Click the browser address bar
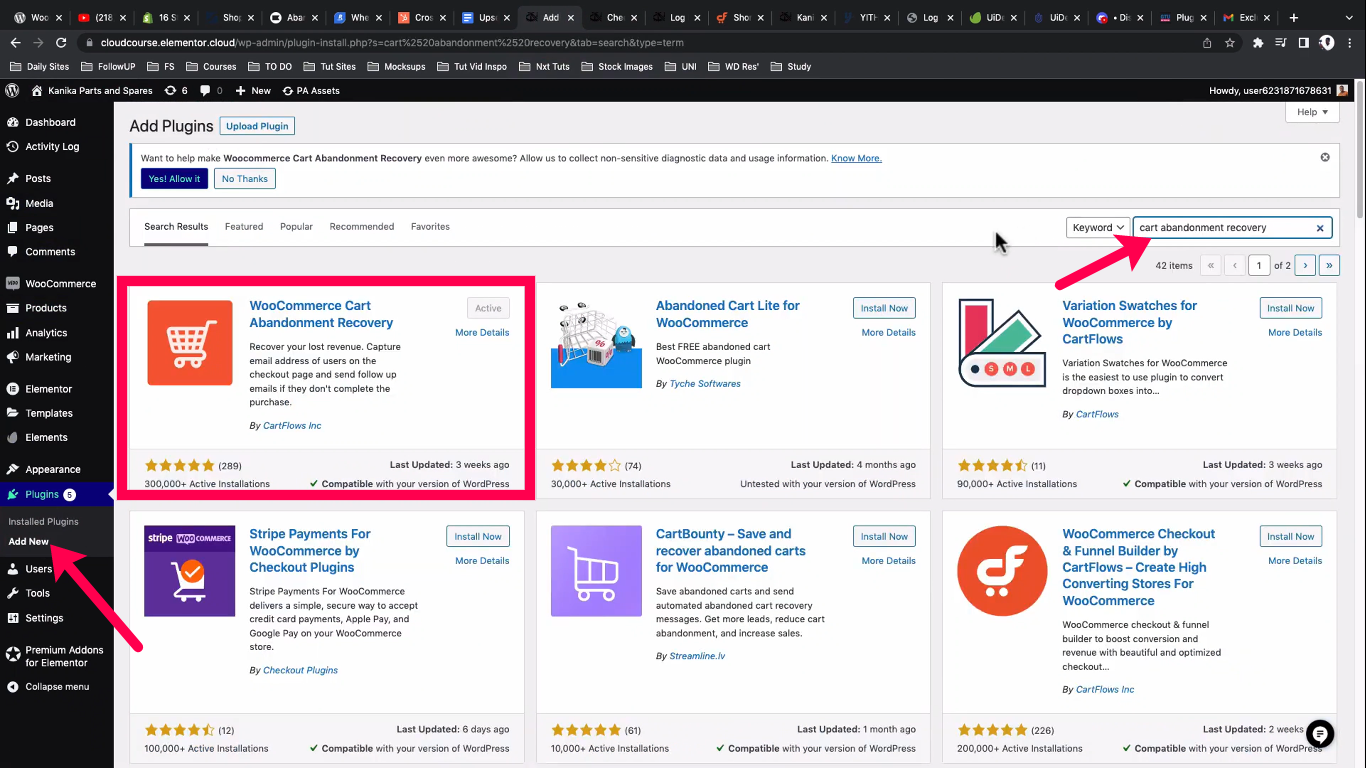This screenshot has width=1366, height=768. [x=640, y=42]
